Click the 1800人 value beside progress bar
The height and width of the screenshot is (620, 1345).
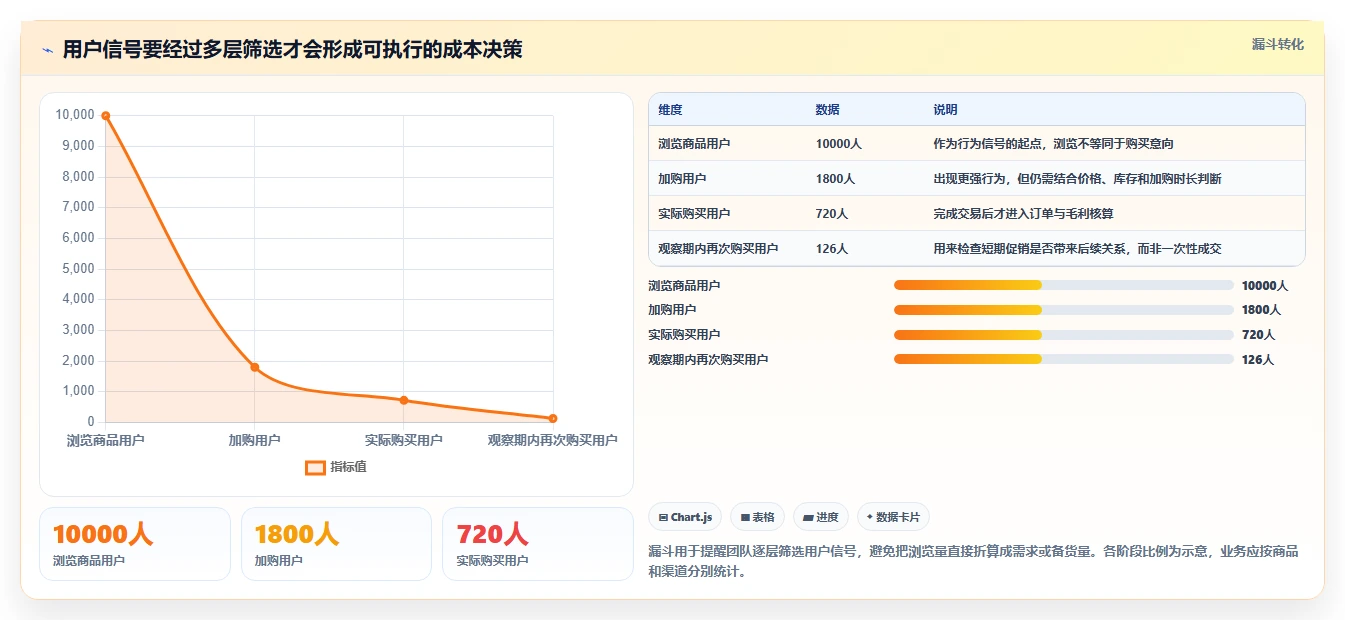click(x=1261, y=310)
